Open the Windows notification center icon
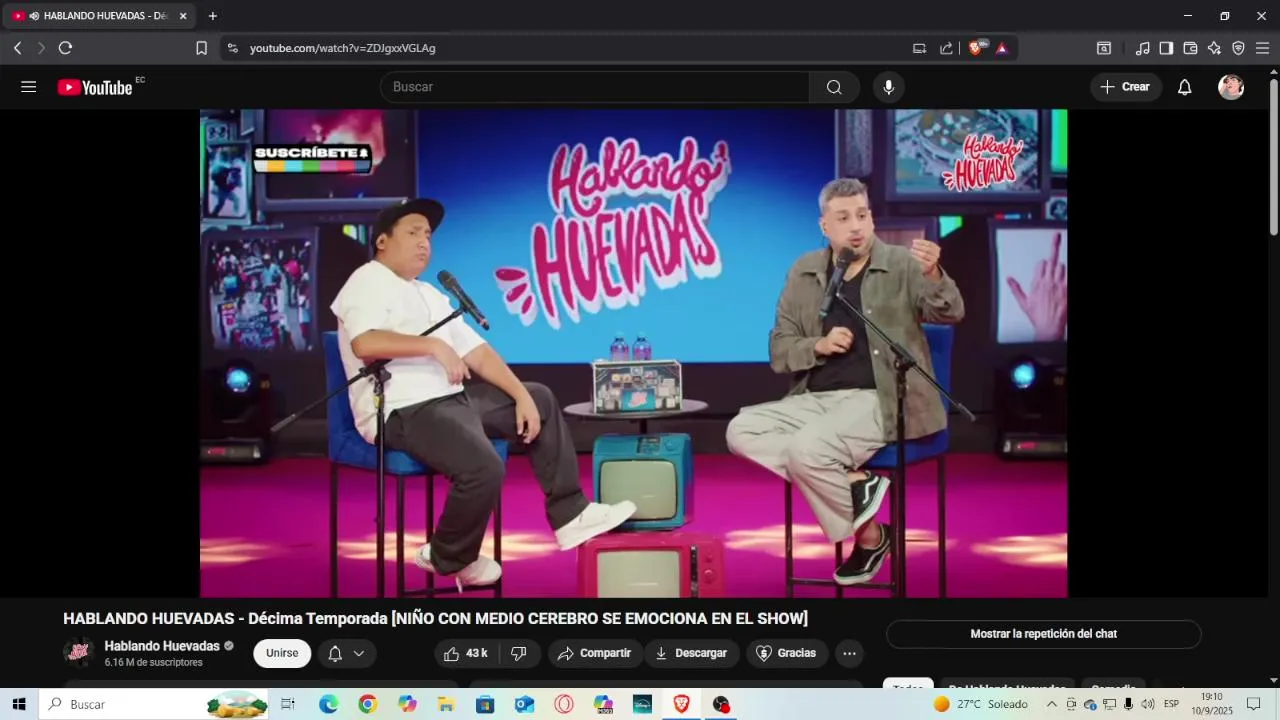 pos(1253,704)
